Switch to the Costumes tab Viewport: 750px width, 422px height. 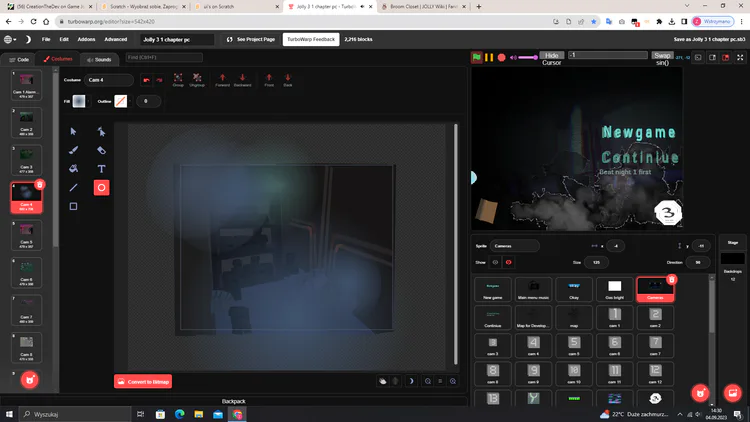pos(58,59)
